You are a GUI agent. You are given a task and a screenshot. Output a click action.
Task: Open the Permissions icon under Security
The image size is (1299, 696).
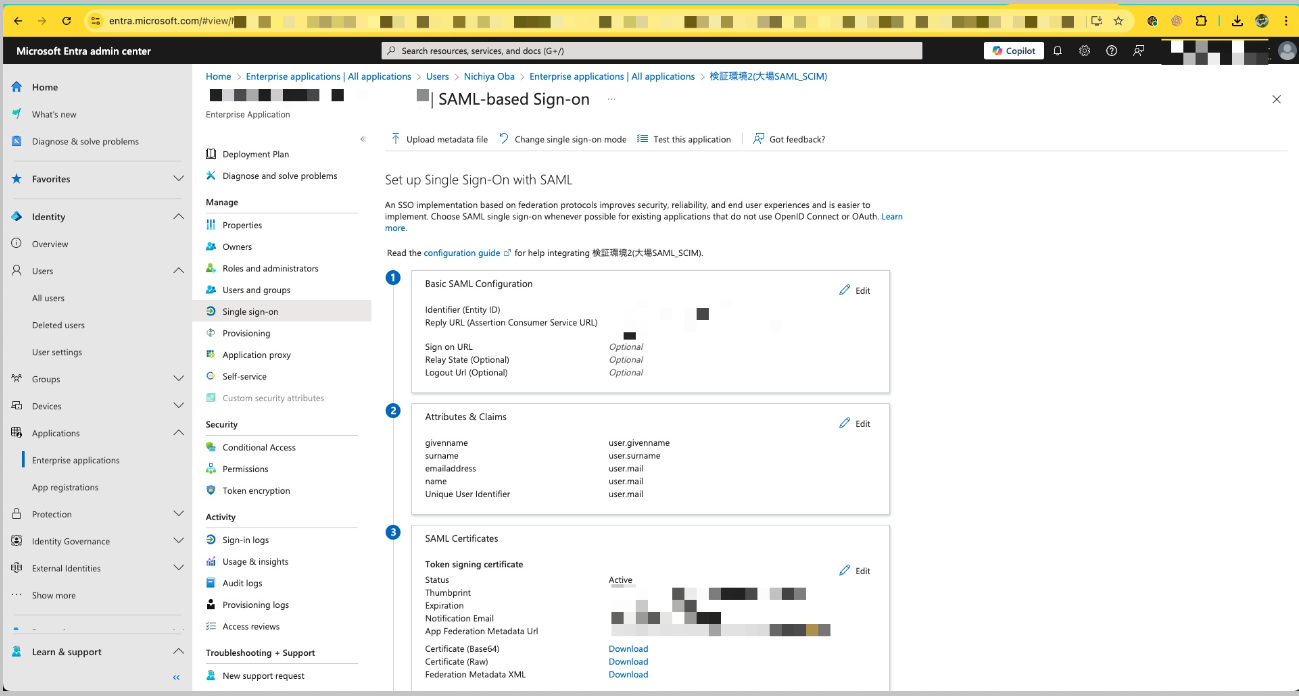(211, 469)
